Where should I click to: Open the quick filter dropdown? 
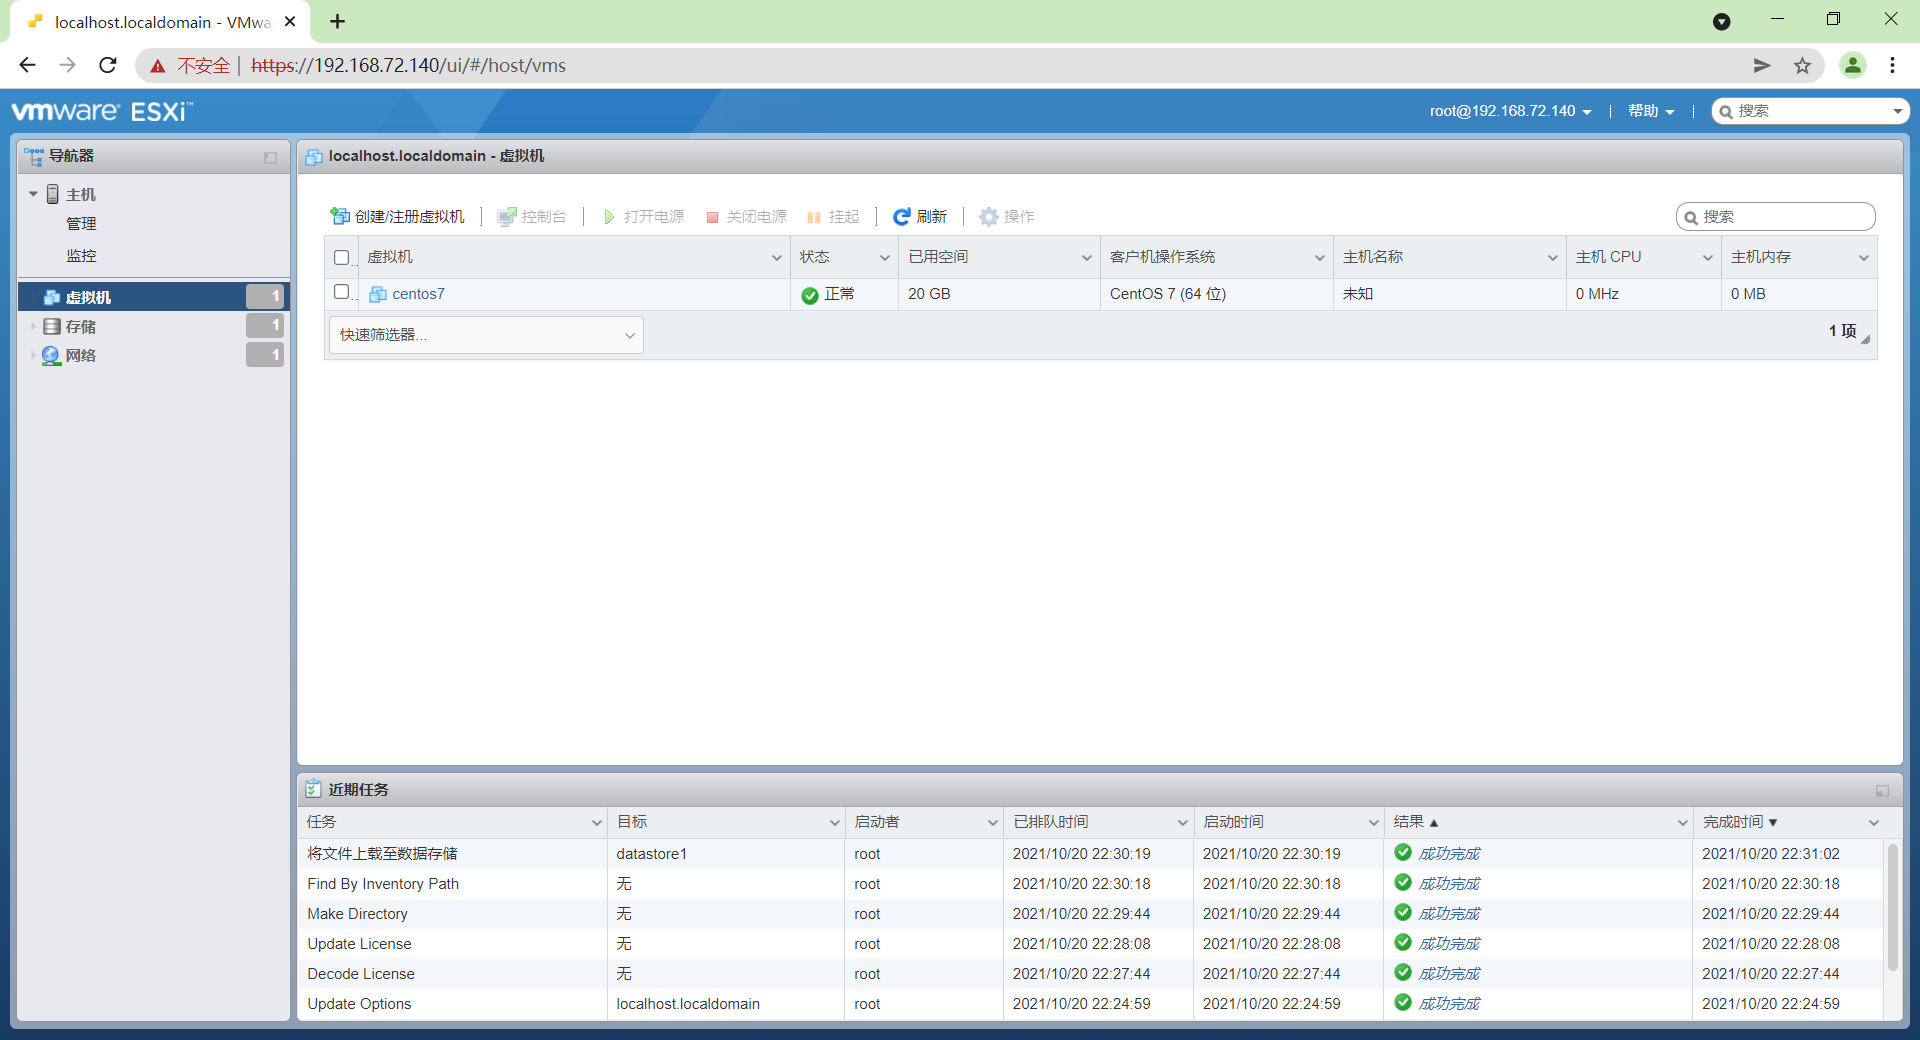486,335
